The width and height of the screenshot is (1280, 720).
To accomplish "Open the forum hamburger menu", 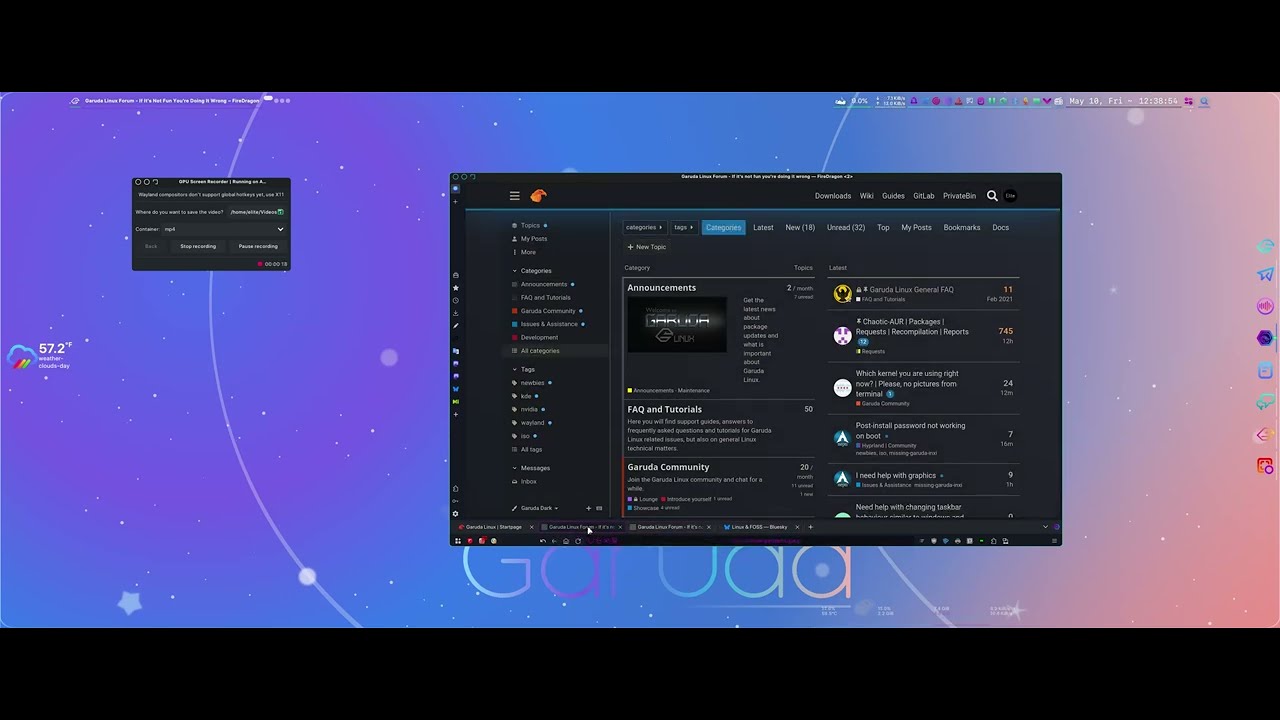I will pyautogui.click(x=514, y=196).
